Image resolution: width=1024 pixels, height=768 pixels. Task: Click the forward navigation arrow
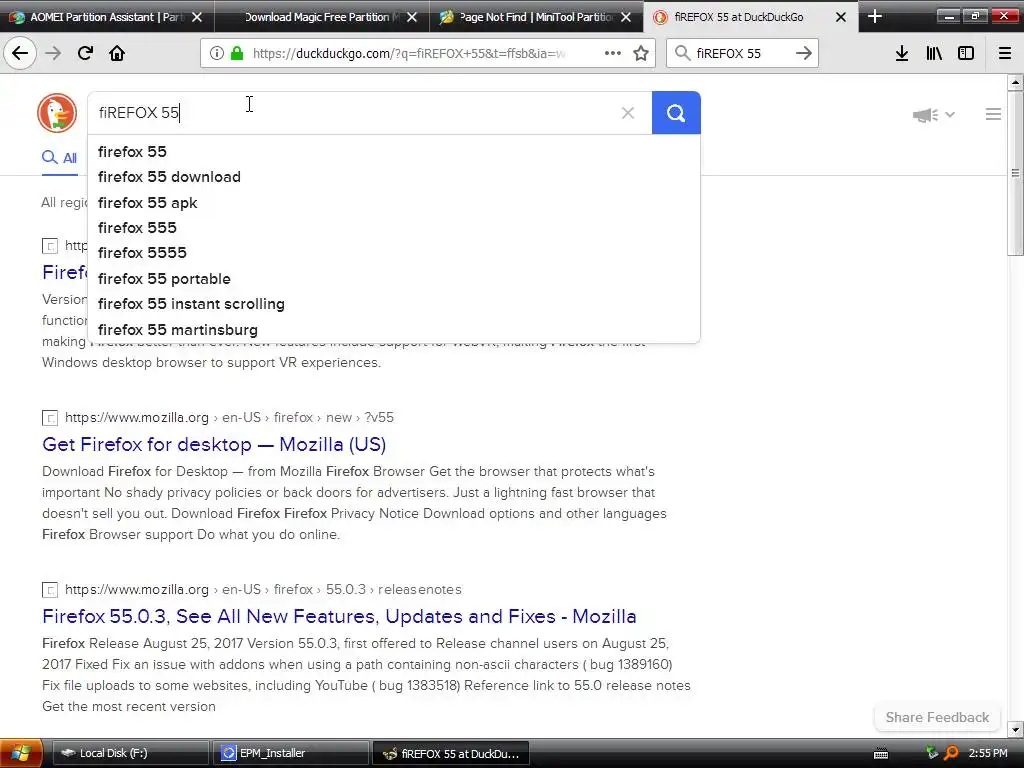53,53
